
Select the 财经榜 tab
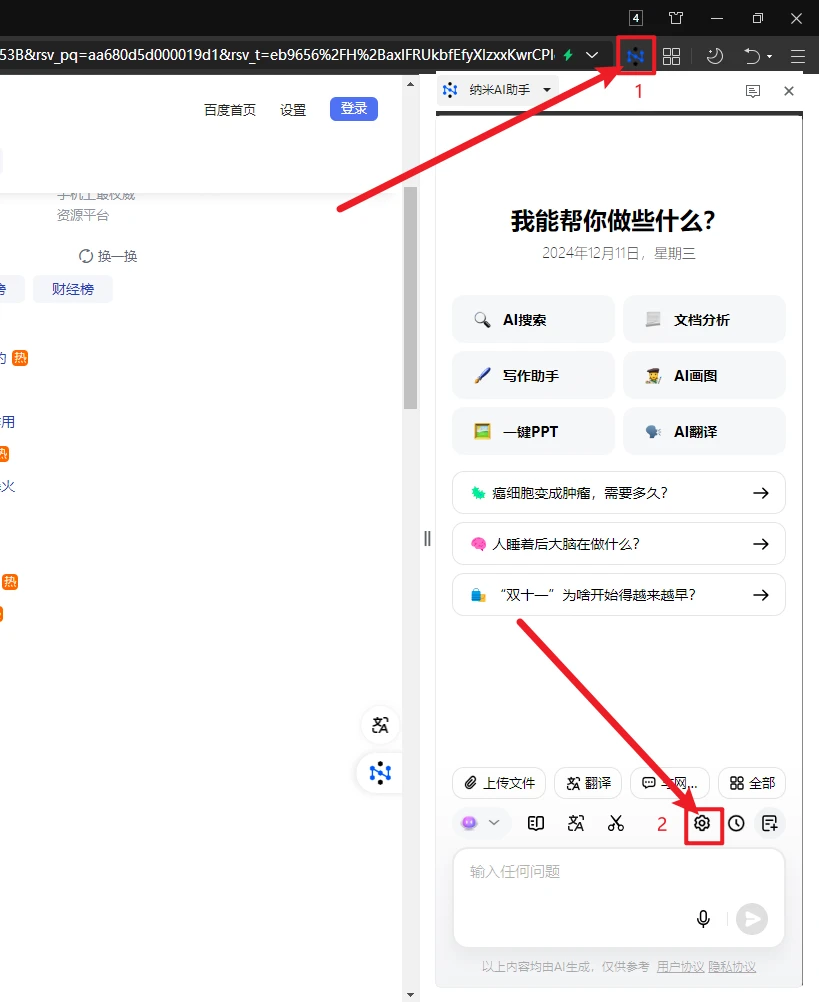pos(73,289)
